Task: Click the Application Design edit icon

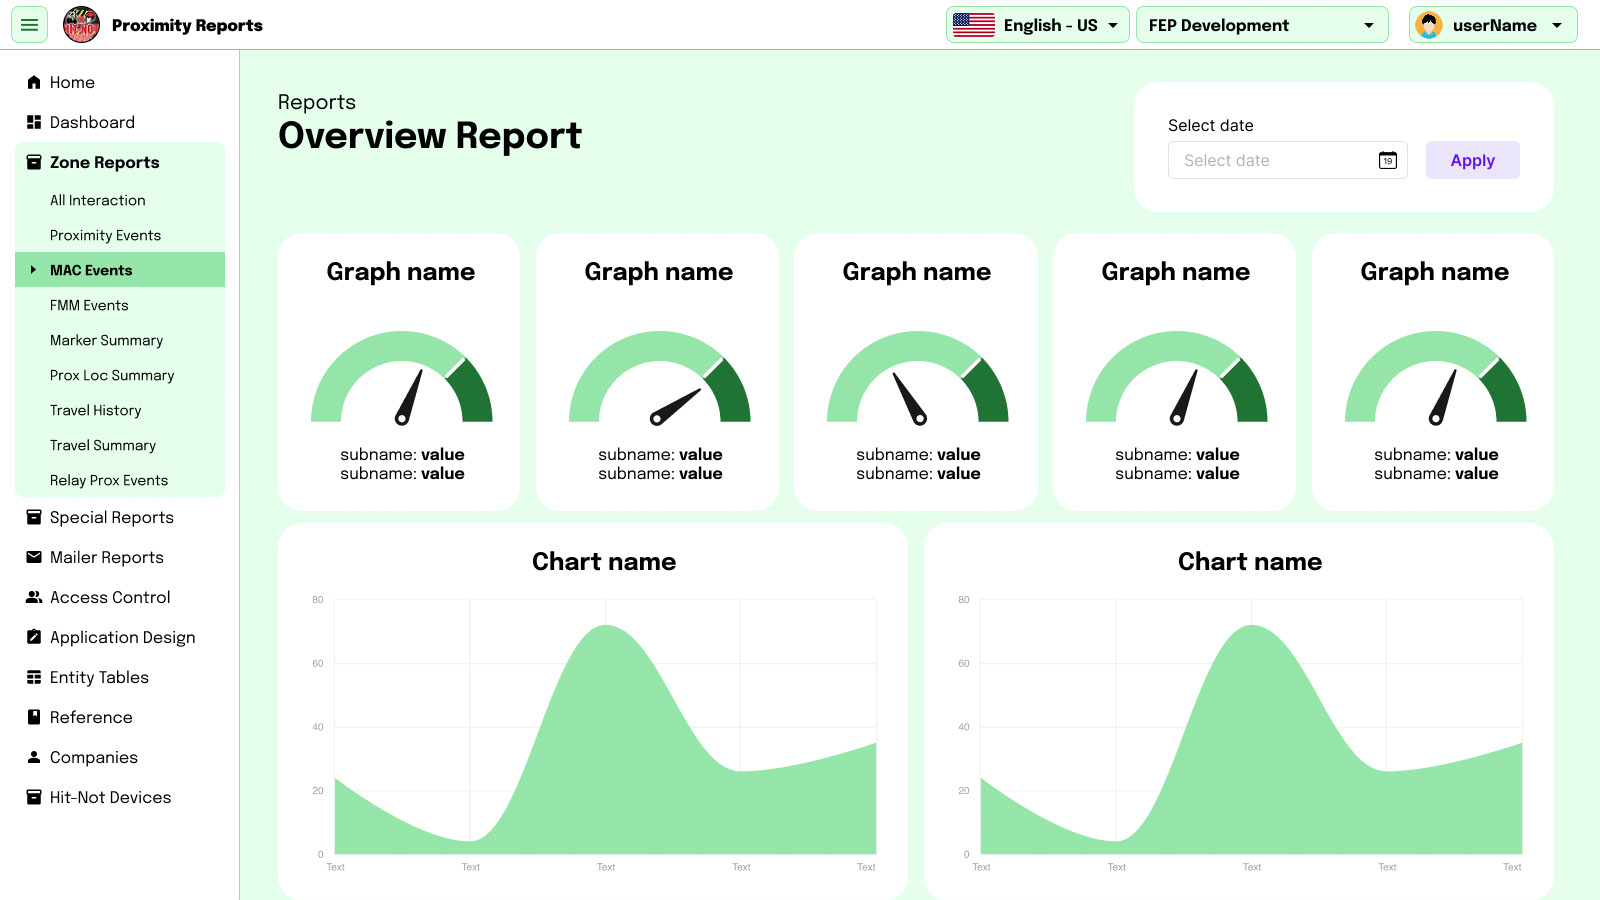Action: 34,637
